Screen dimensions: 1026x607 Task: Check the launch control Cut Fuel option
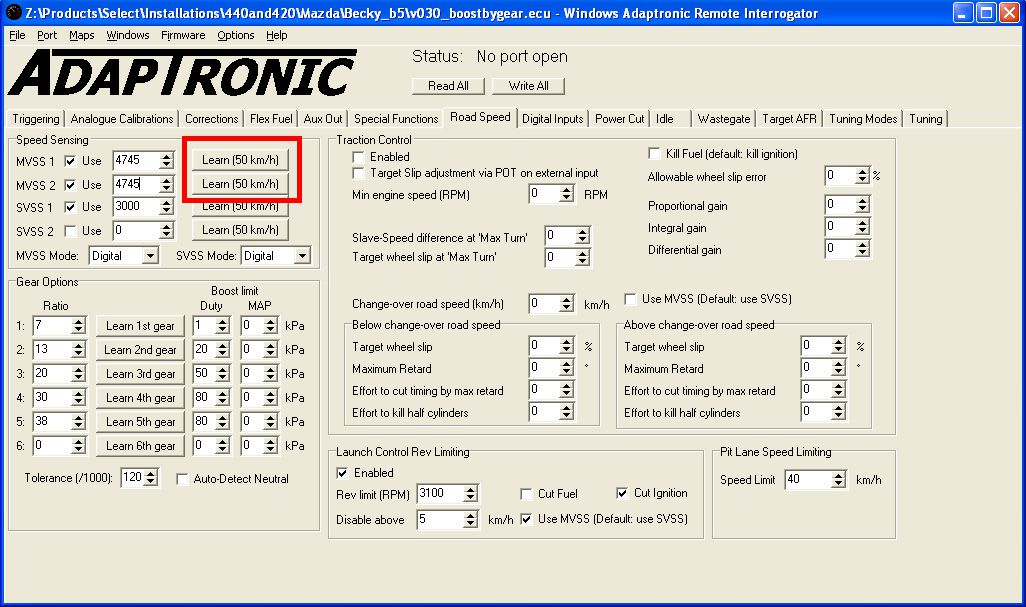pos(526,494)
